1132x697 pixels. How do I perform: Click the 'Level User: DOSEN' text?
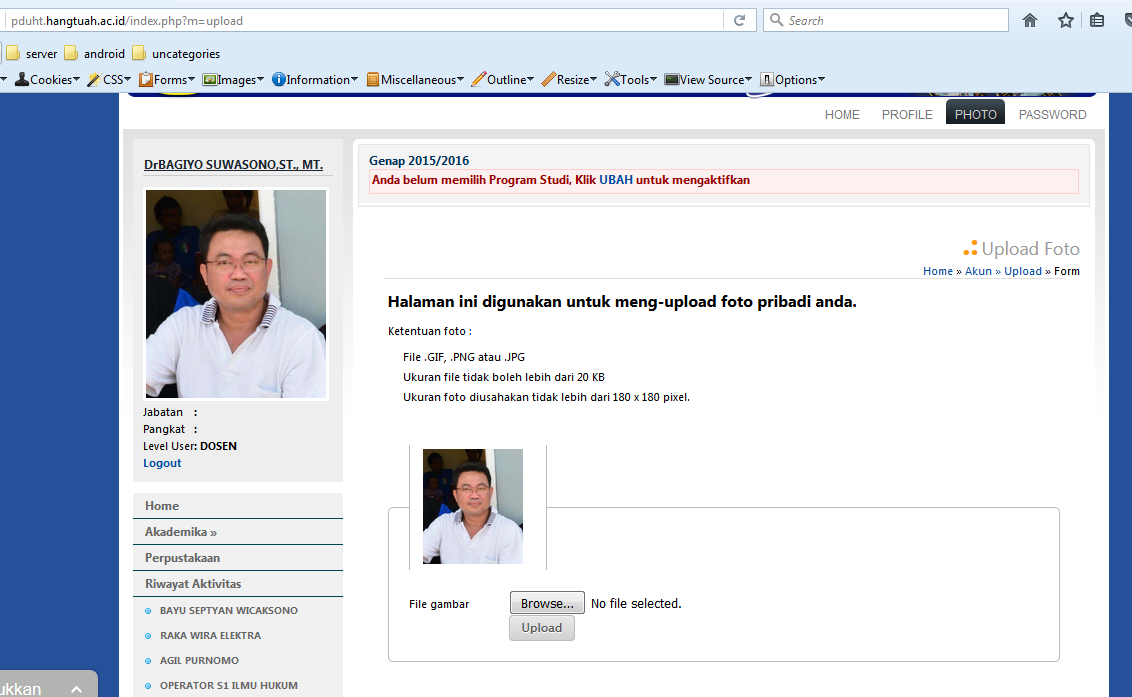[x=190, y=446]
